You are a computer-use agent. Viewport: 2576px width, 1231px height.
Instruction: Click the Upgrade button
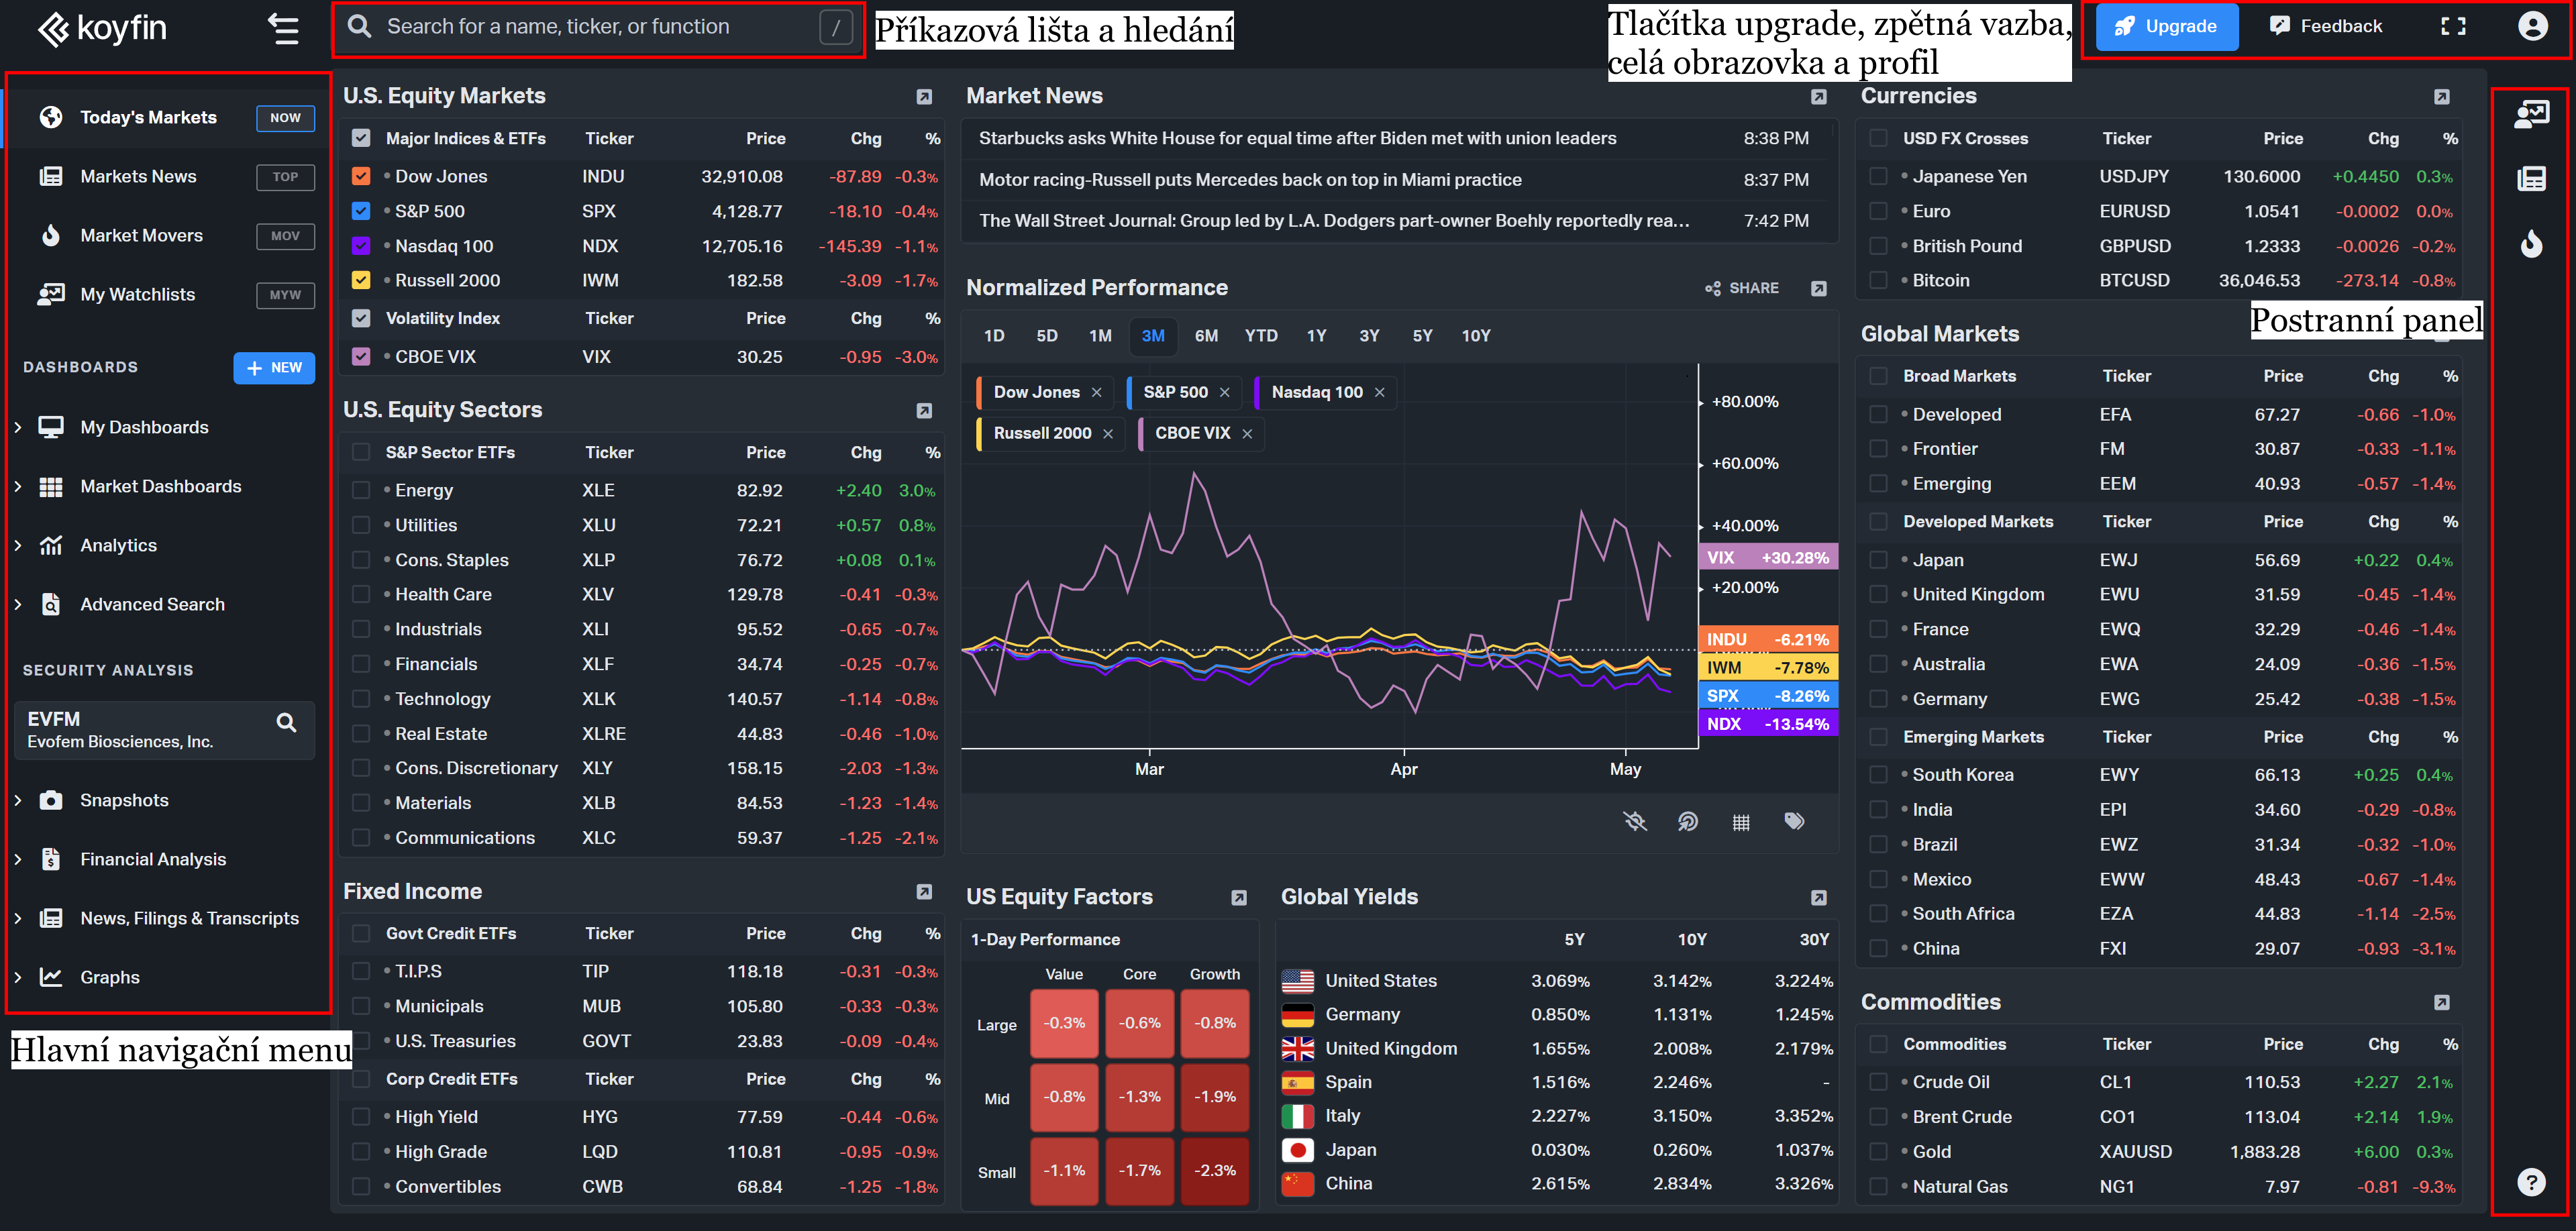click(2167, 27)
